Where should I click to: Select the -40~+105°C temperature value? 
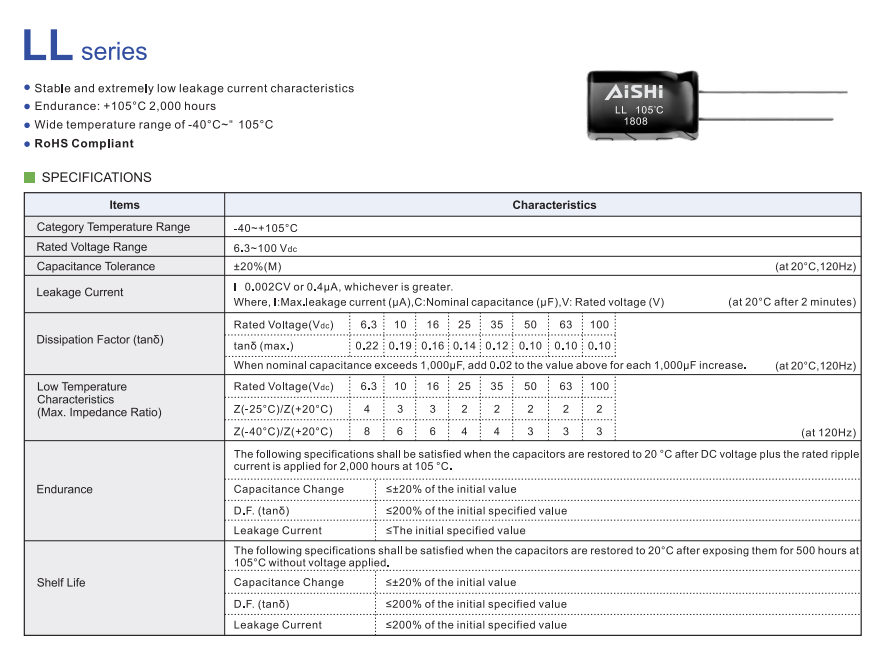265,228
